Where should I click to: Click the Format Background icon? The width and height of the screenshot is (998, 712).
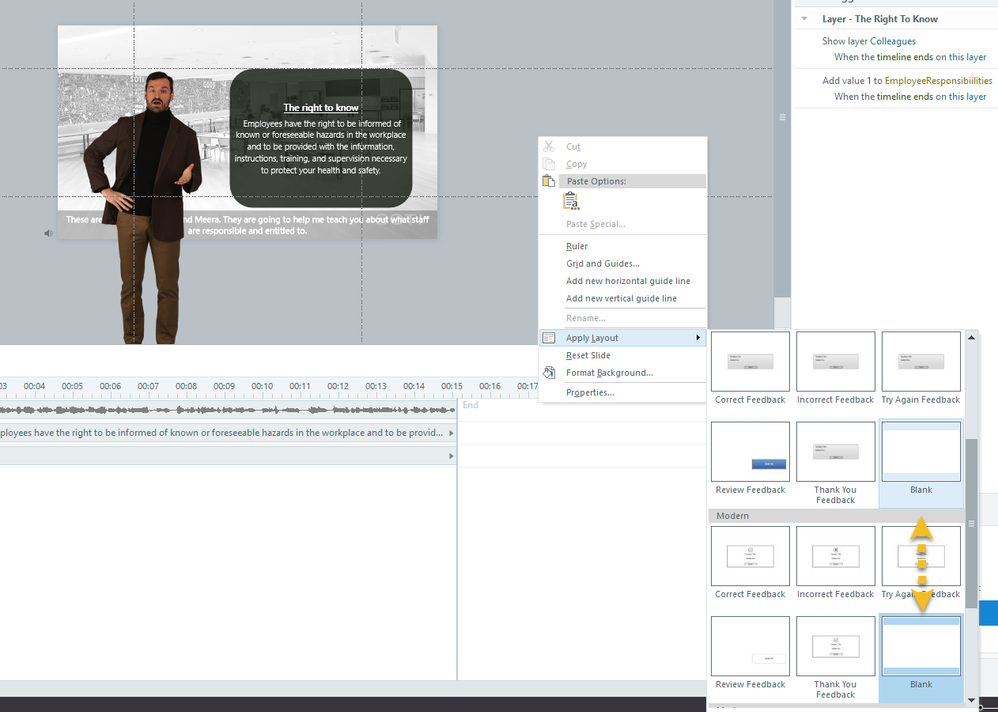pos(548,373)
